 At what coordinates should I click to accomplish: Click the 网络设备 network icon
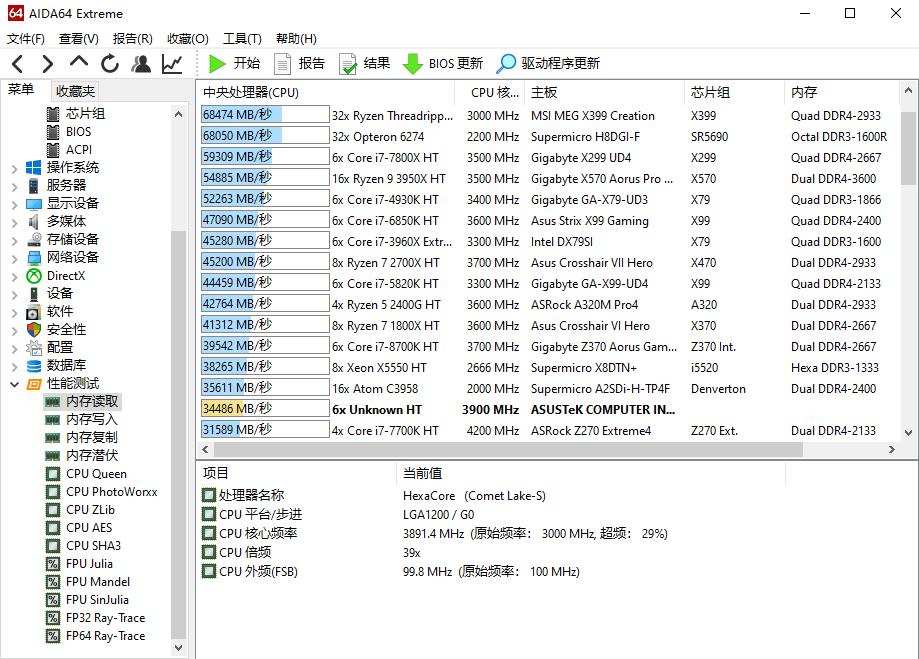point(33,258)
